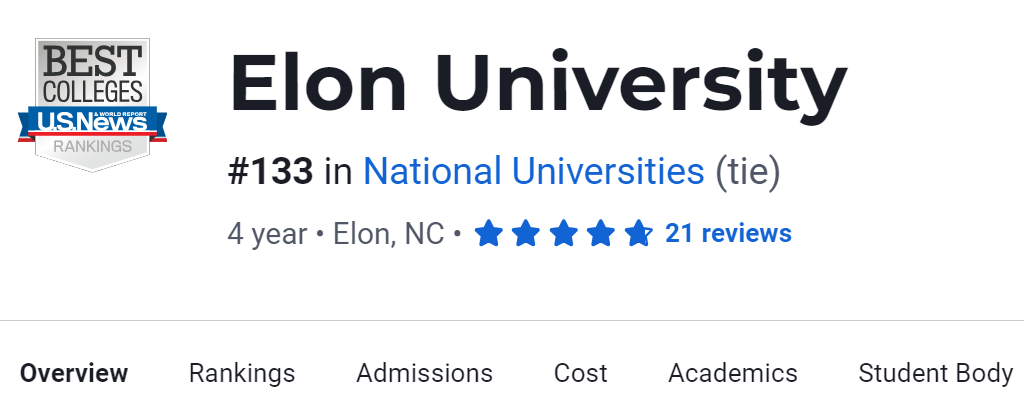Screen dimensions: 1024x411
Task: Select the second rating star
Action: [526, 234]
